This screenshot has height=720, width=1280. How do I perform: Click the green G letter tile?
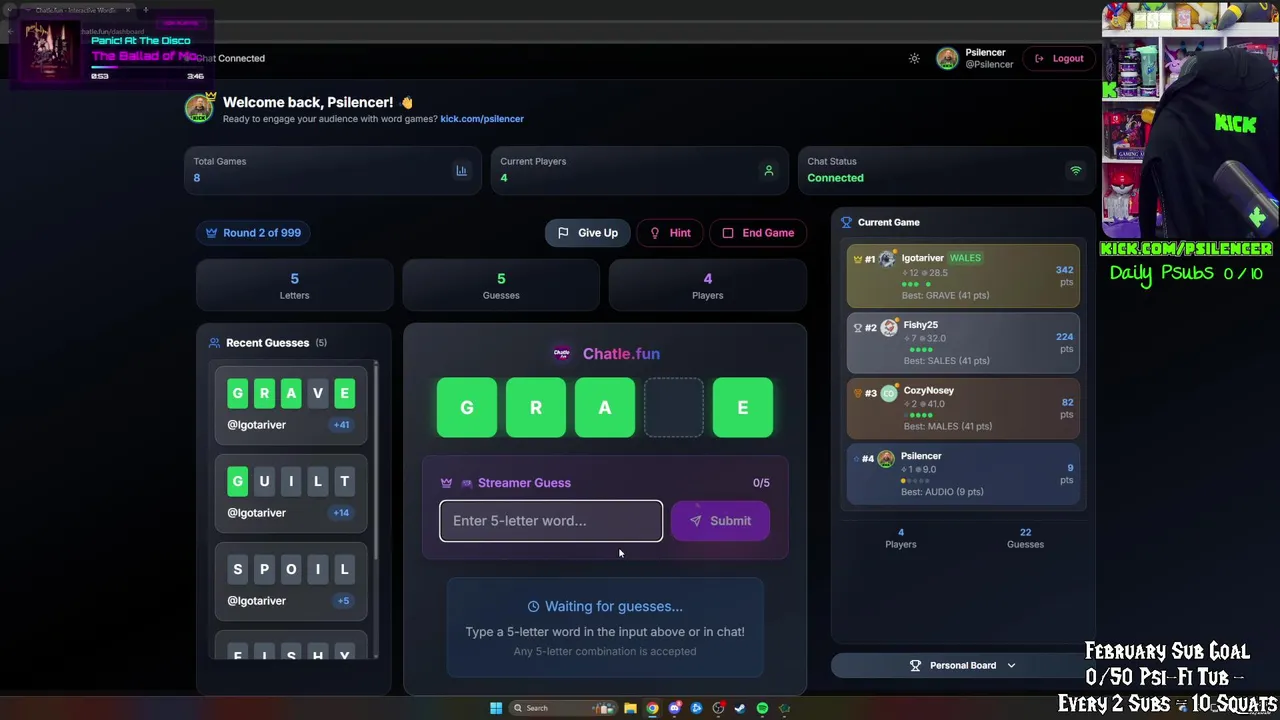[467, 408]
